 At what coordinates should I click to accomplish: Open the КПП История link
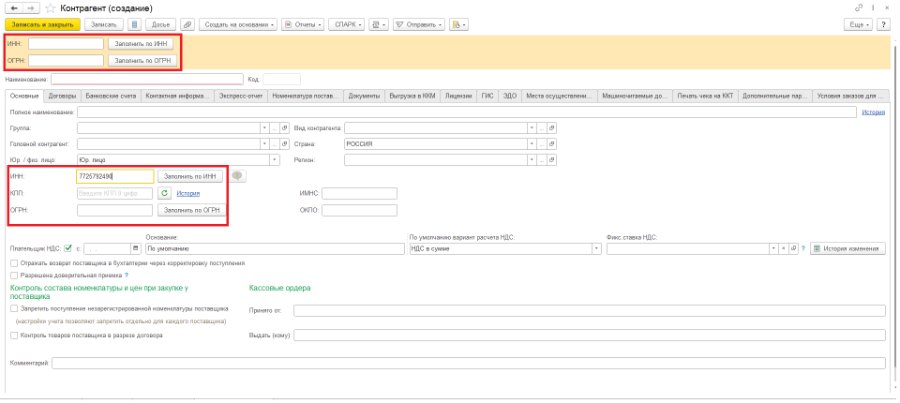pos(188,193)
